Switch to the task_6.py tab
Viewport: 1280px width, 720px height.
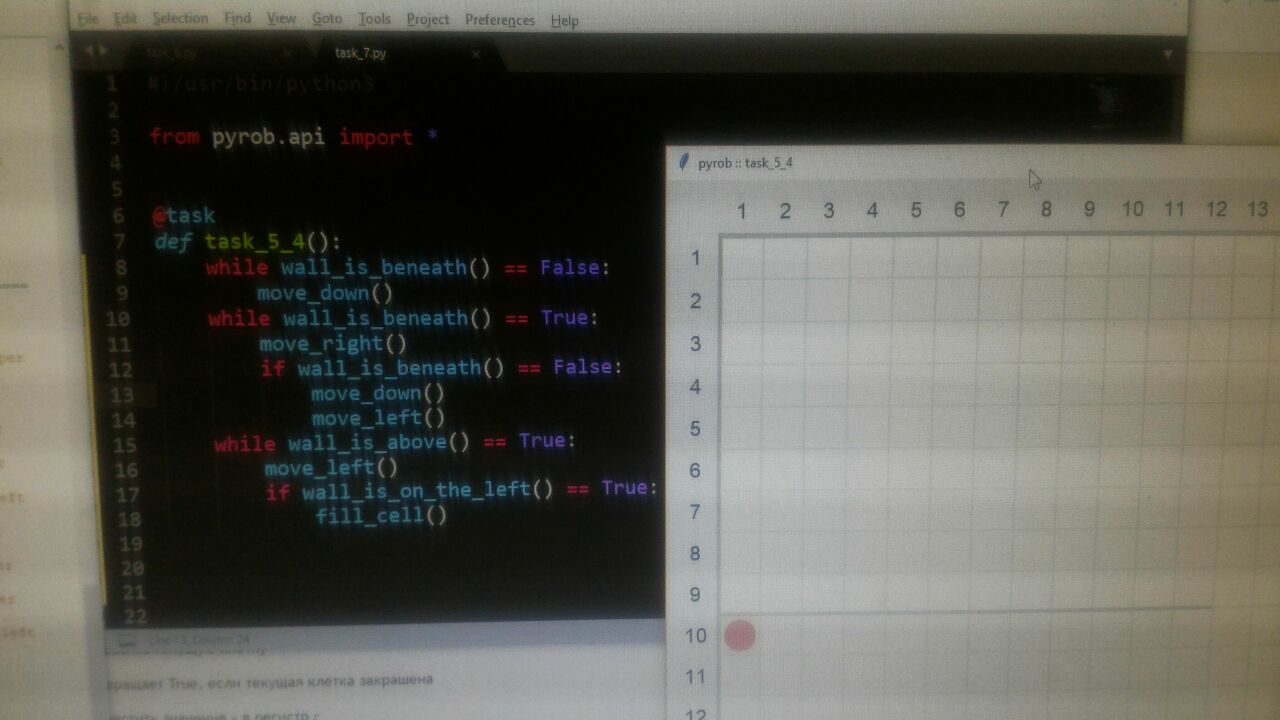pyautogui.click(x=172, y=53)
